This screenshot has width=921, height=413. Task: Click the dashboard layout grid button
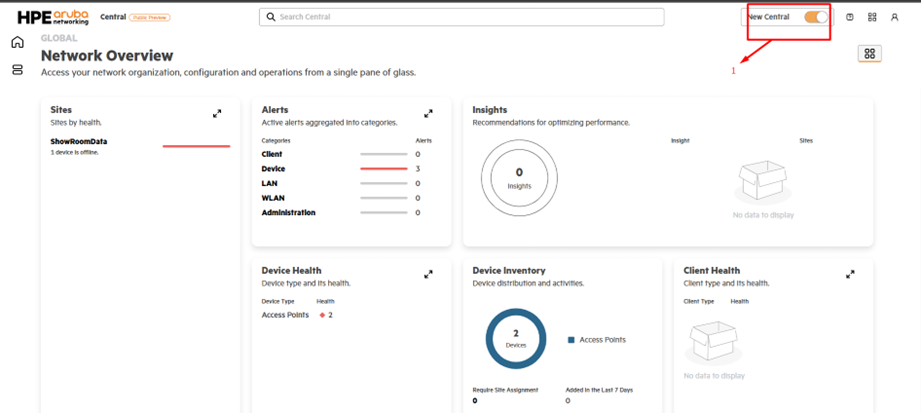870,53
